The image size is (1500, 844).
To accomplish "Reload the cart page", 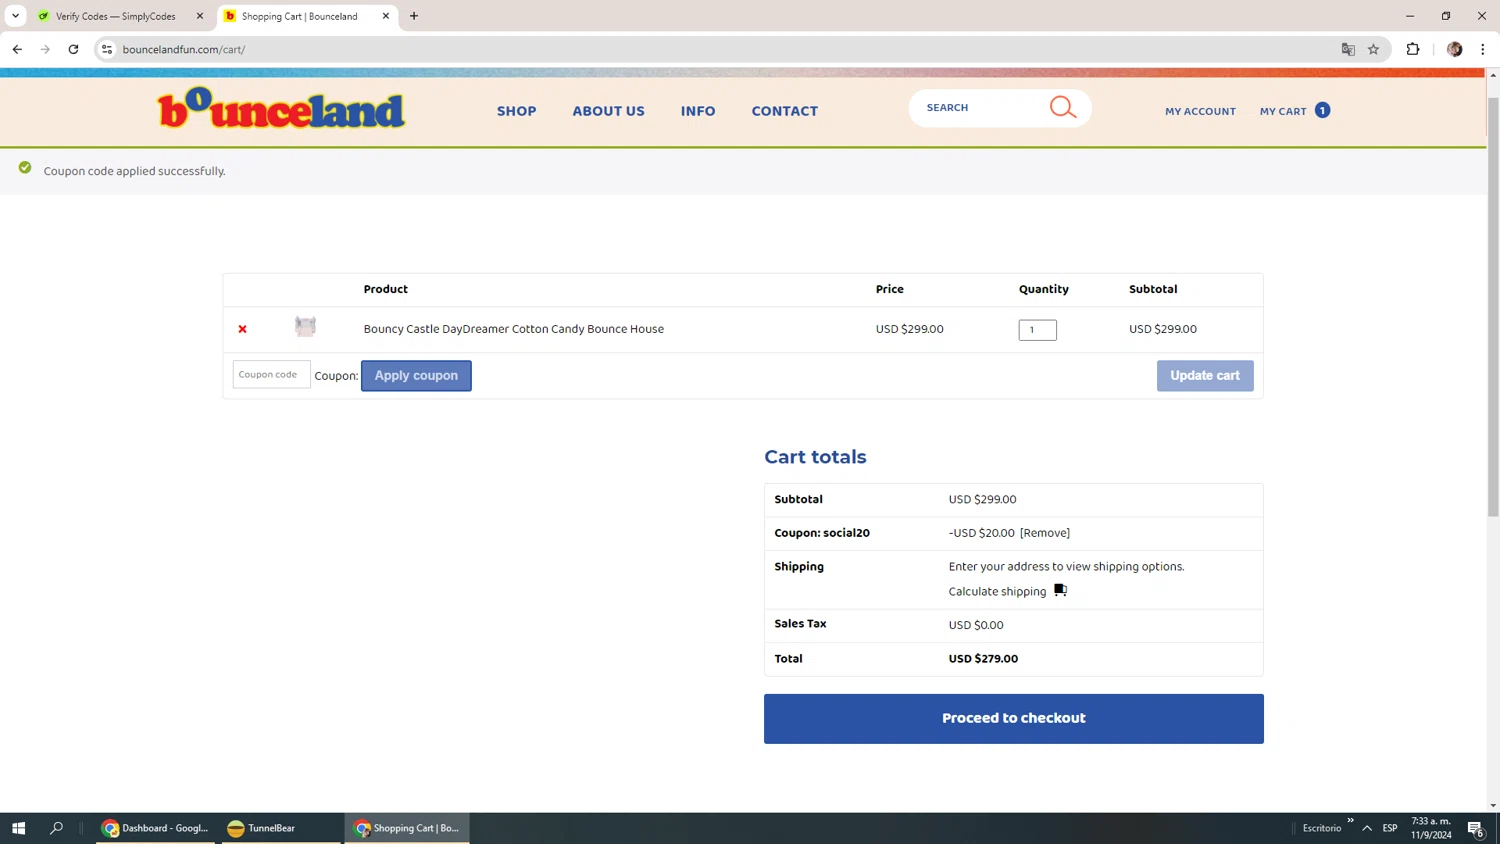I will click(x=73, y=49).
